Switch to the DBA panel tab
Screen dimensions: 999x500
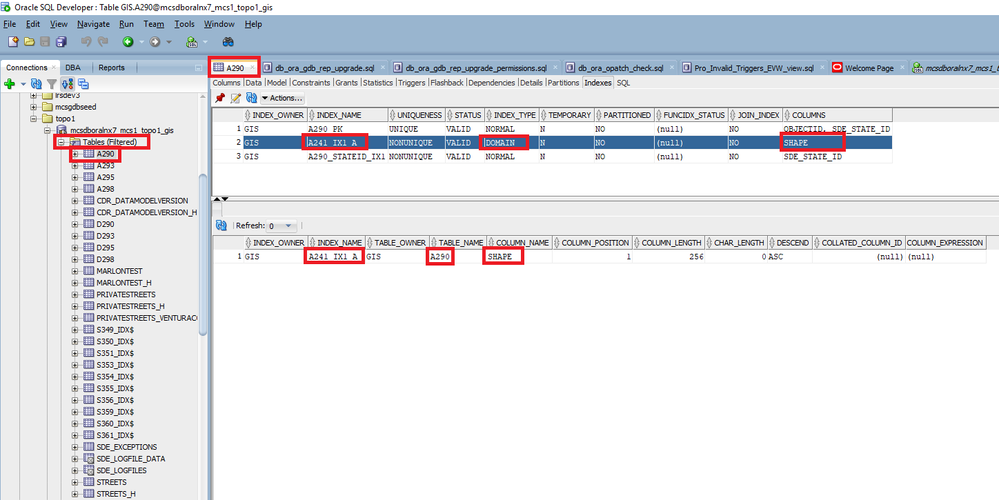click(73, 68)
